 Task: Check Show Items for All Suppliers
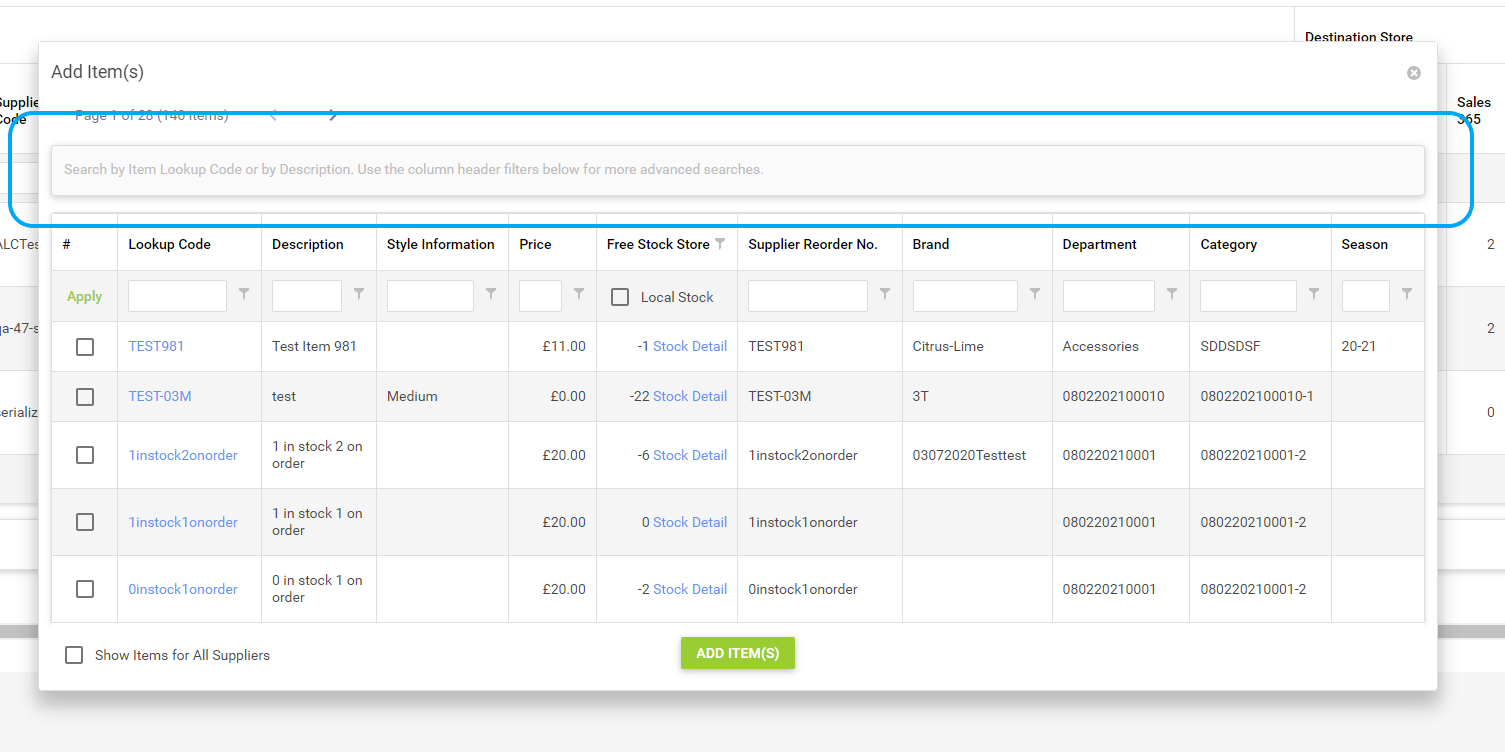point(74,655)
